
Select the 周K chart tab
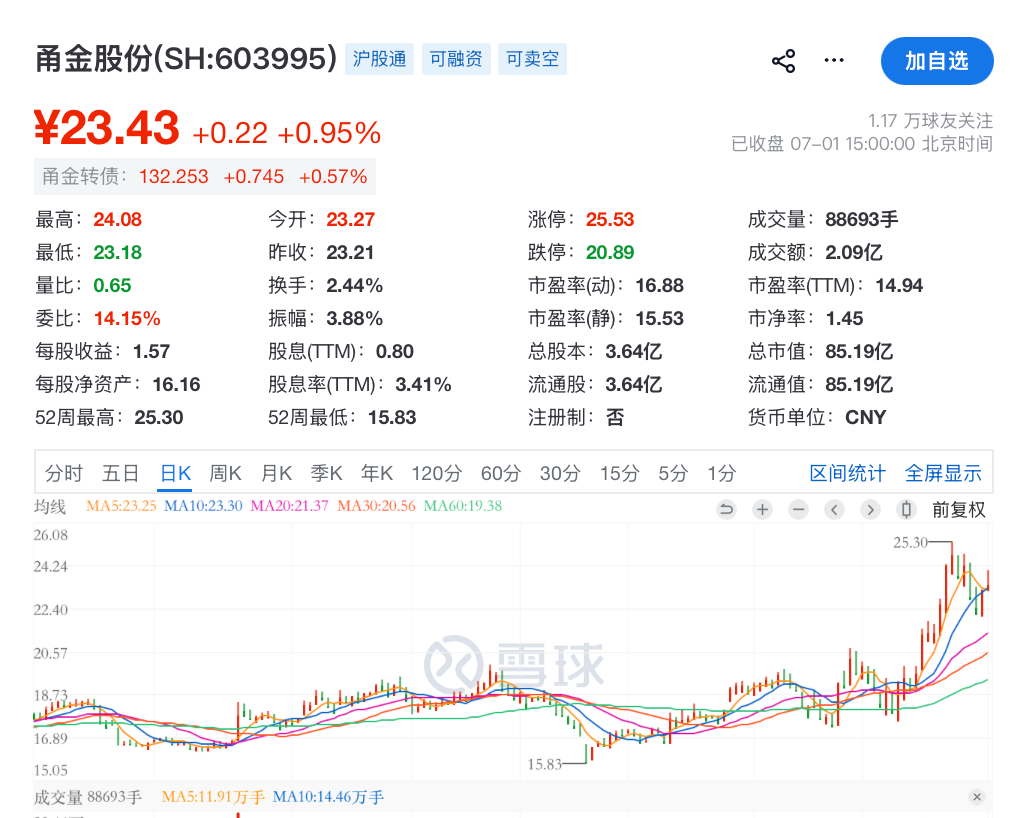pos(225,473)
